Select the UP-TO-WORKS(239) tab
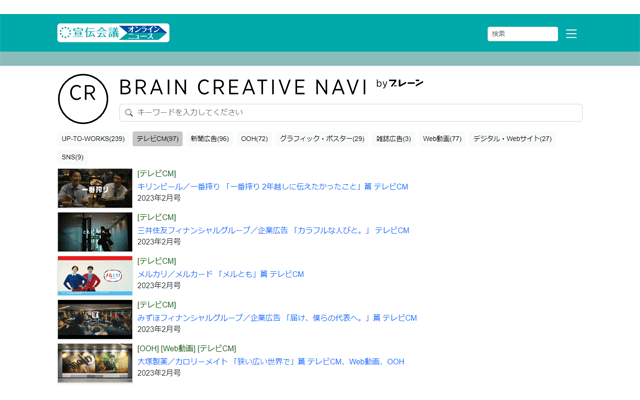Viewport: 640px width, 400px height. [x=93, y=139]
